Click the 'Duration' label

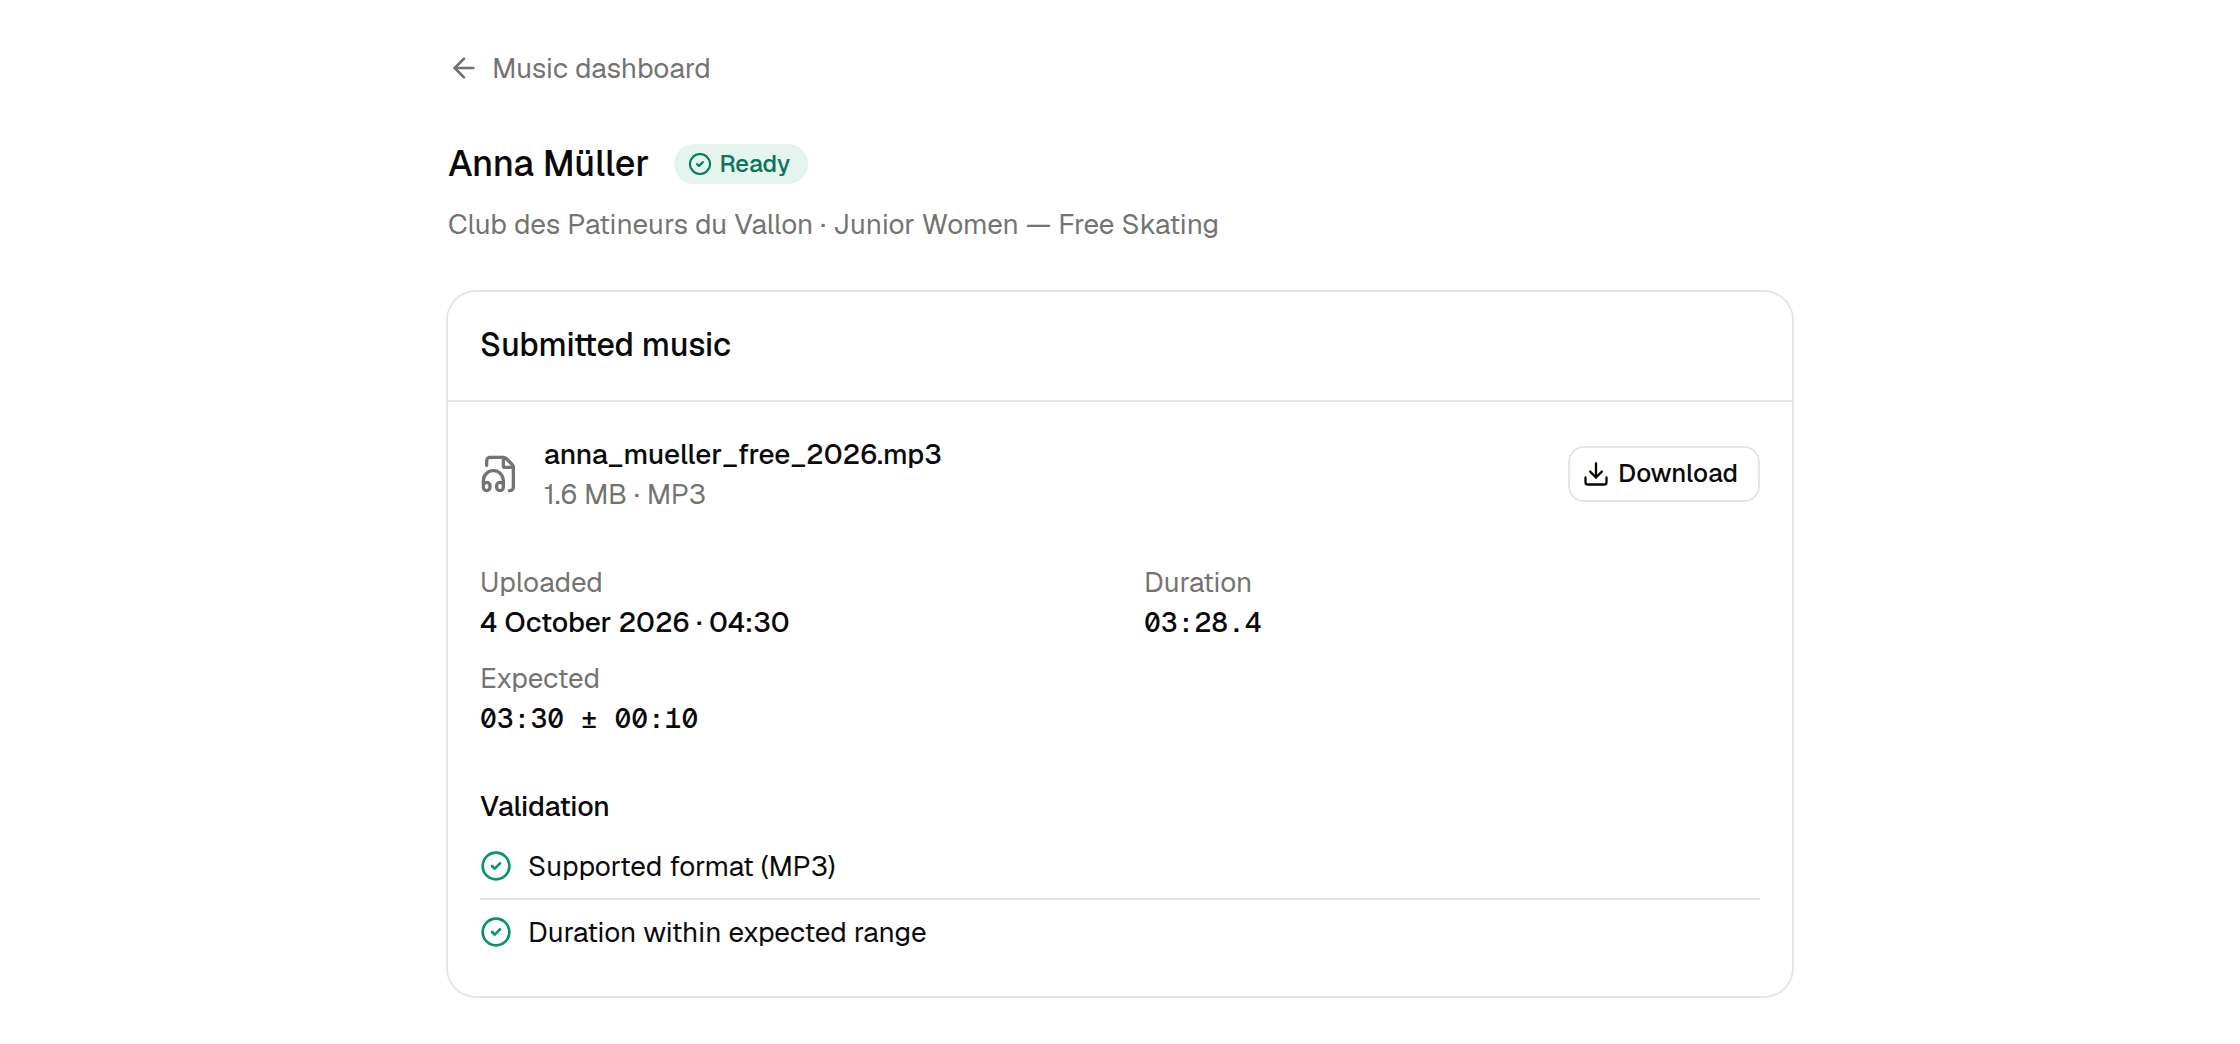click(1197, 583)
